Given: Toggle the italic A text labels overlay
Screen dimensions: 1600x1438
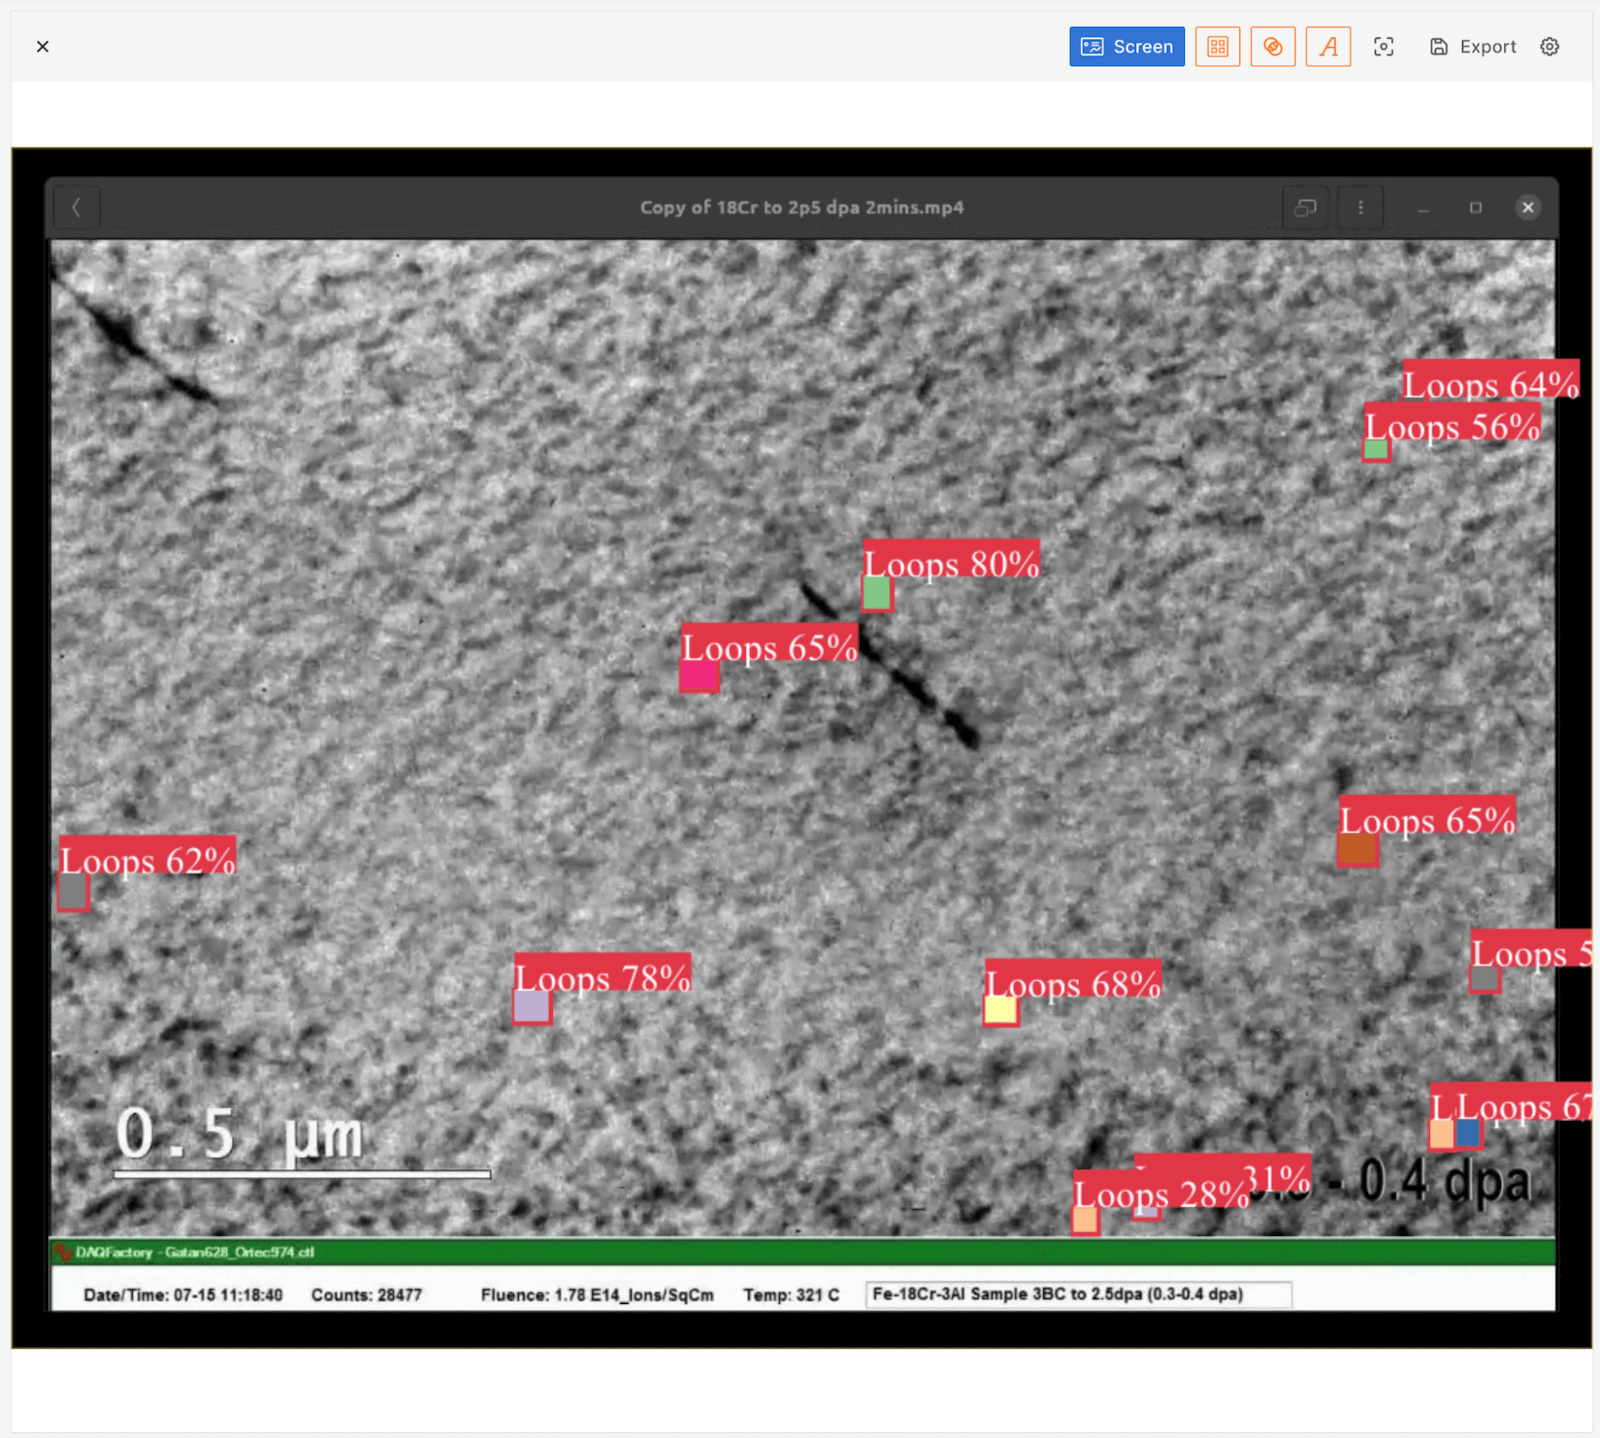Looking at the screenshot, I should (1328, 47).
